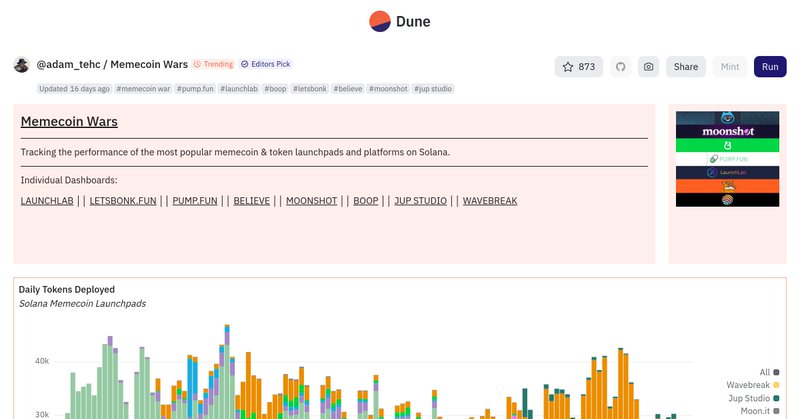
Task: Open the PUMP.FUN dashboard link
Action: [x=195, y=201]
